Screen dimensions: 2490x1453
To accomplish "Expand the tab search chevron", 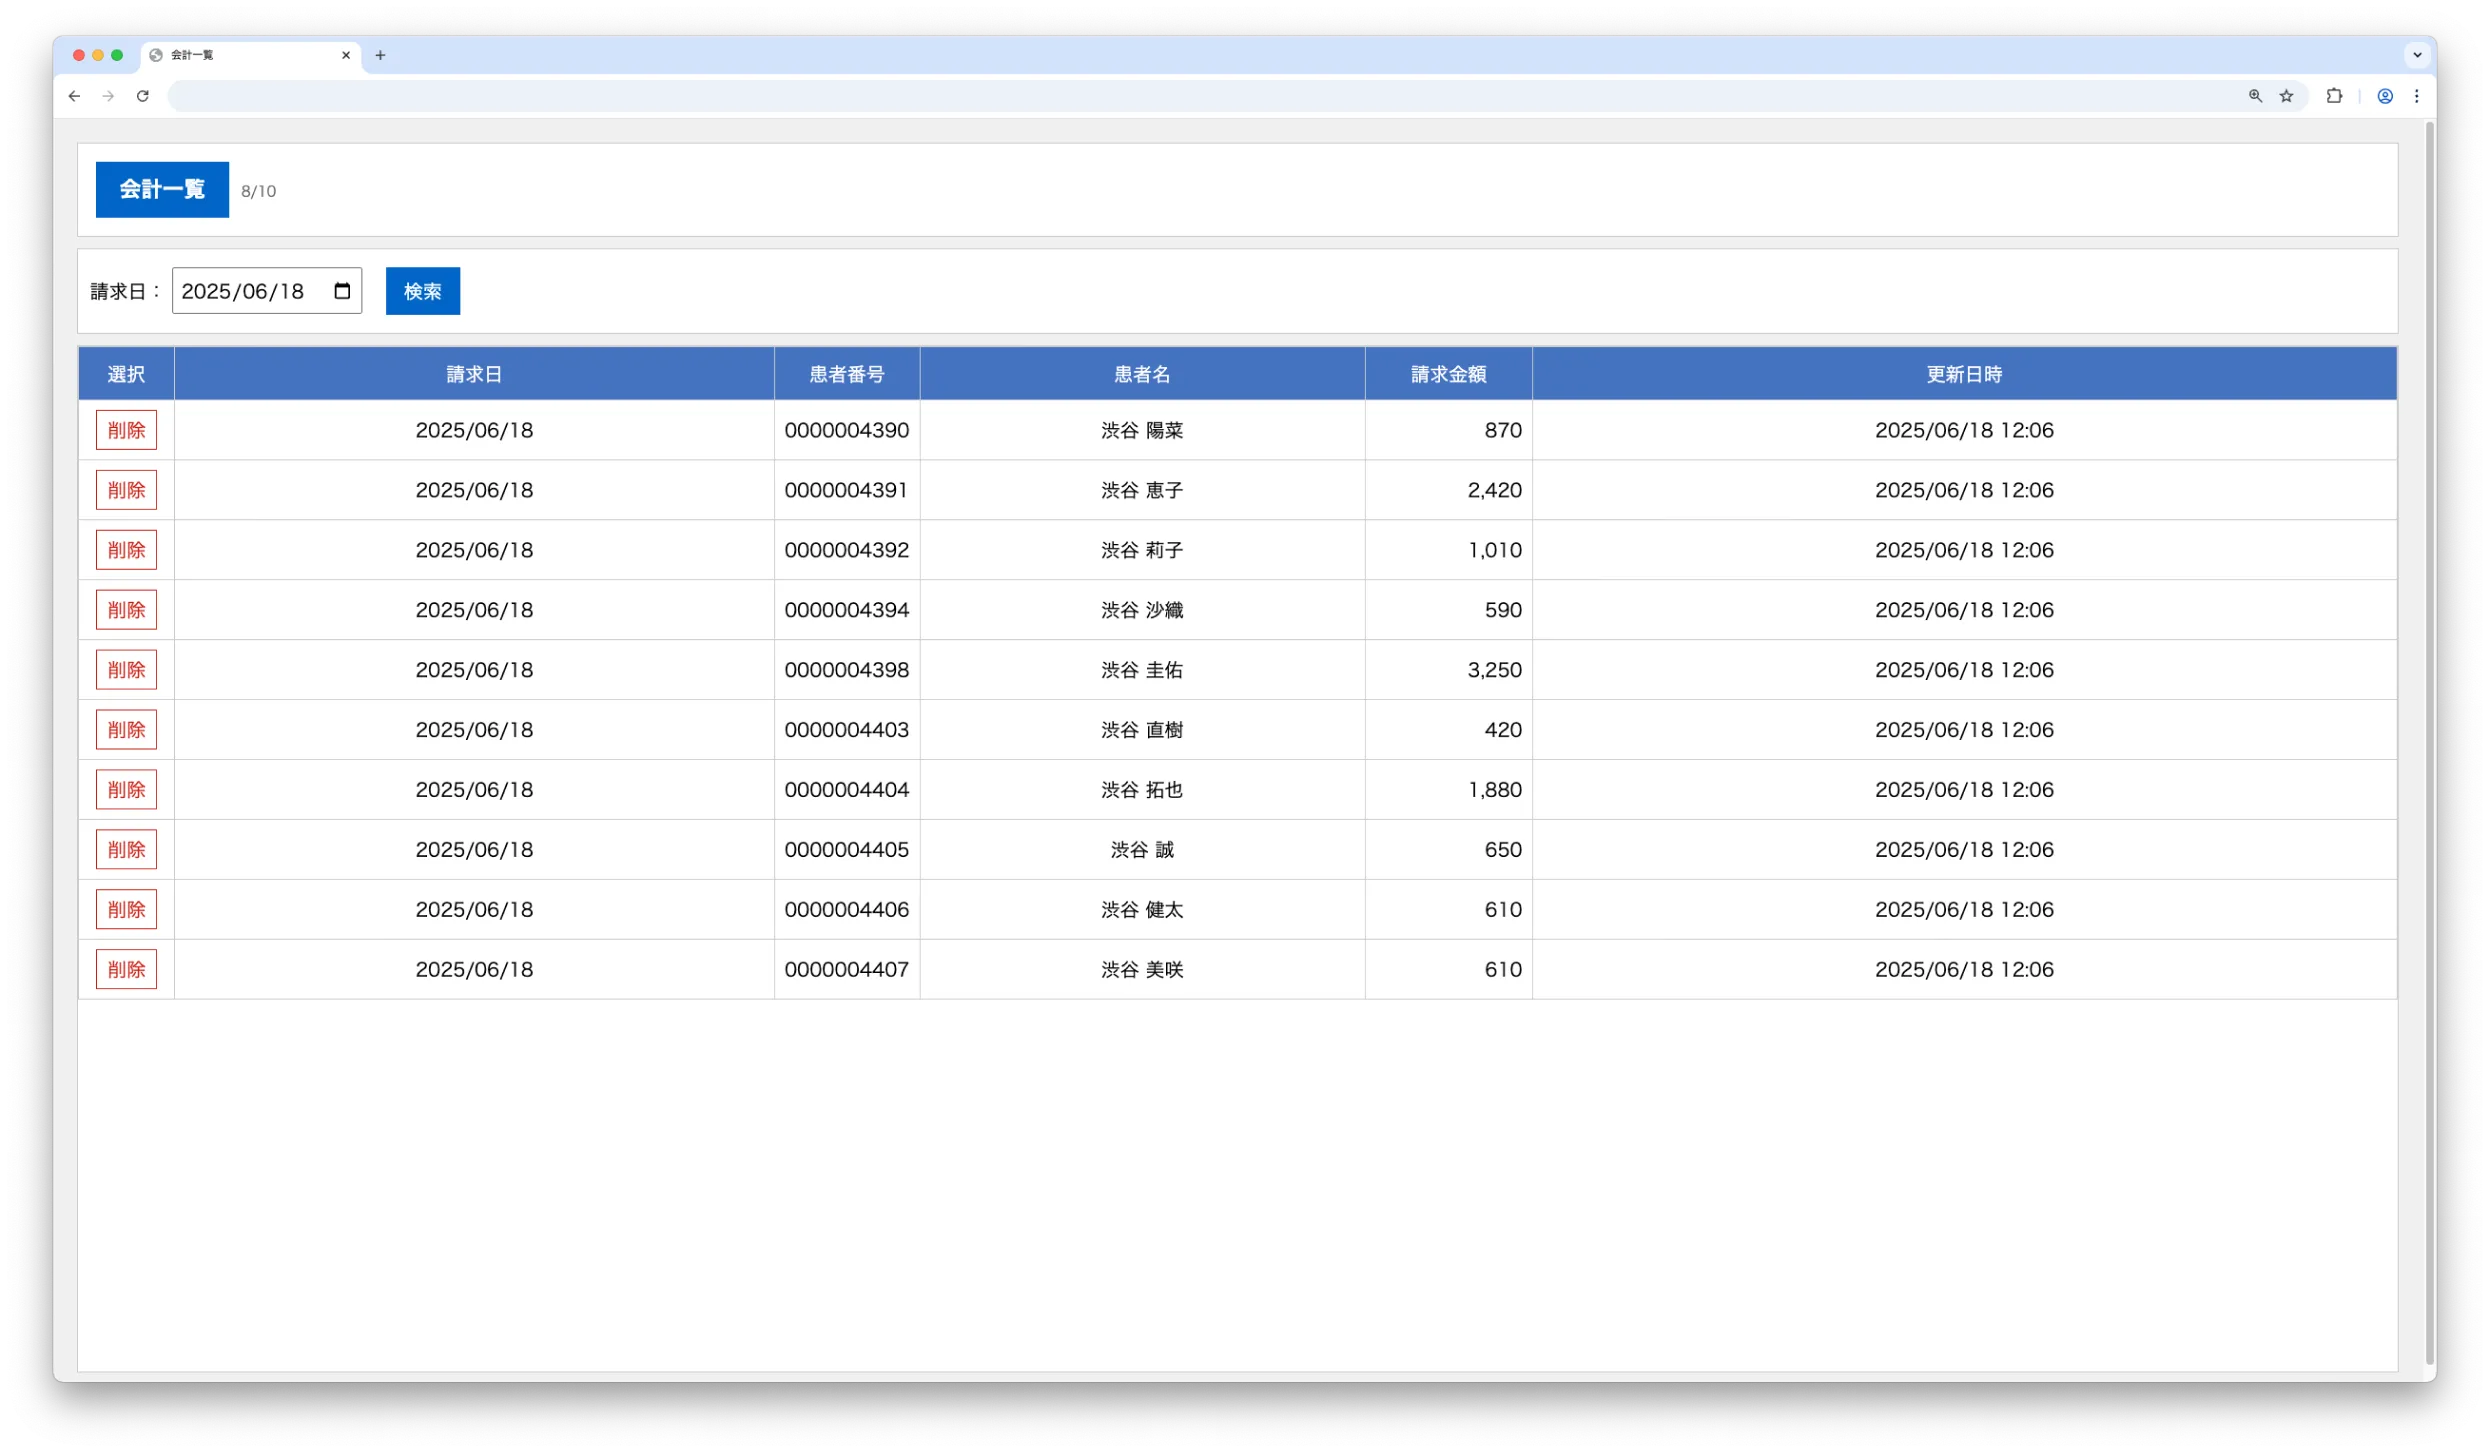I will pos(2417,55).
